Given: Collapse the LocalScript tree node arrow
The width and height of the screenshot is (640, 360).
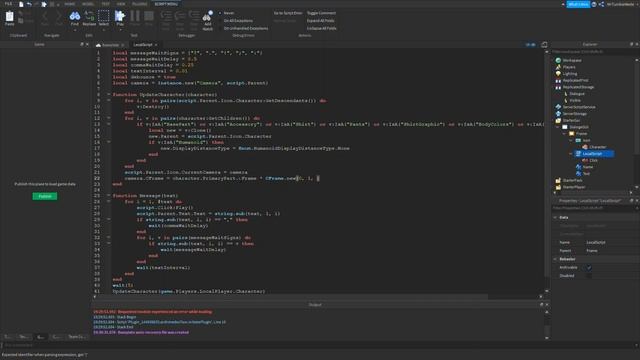Looking at the screenshot, I should (571, 153).
